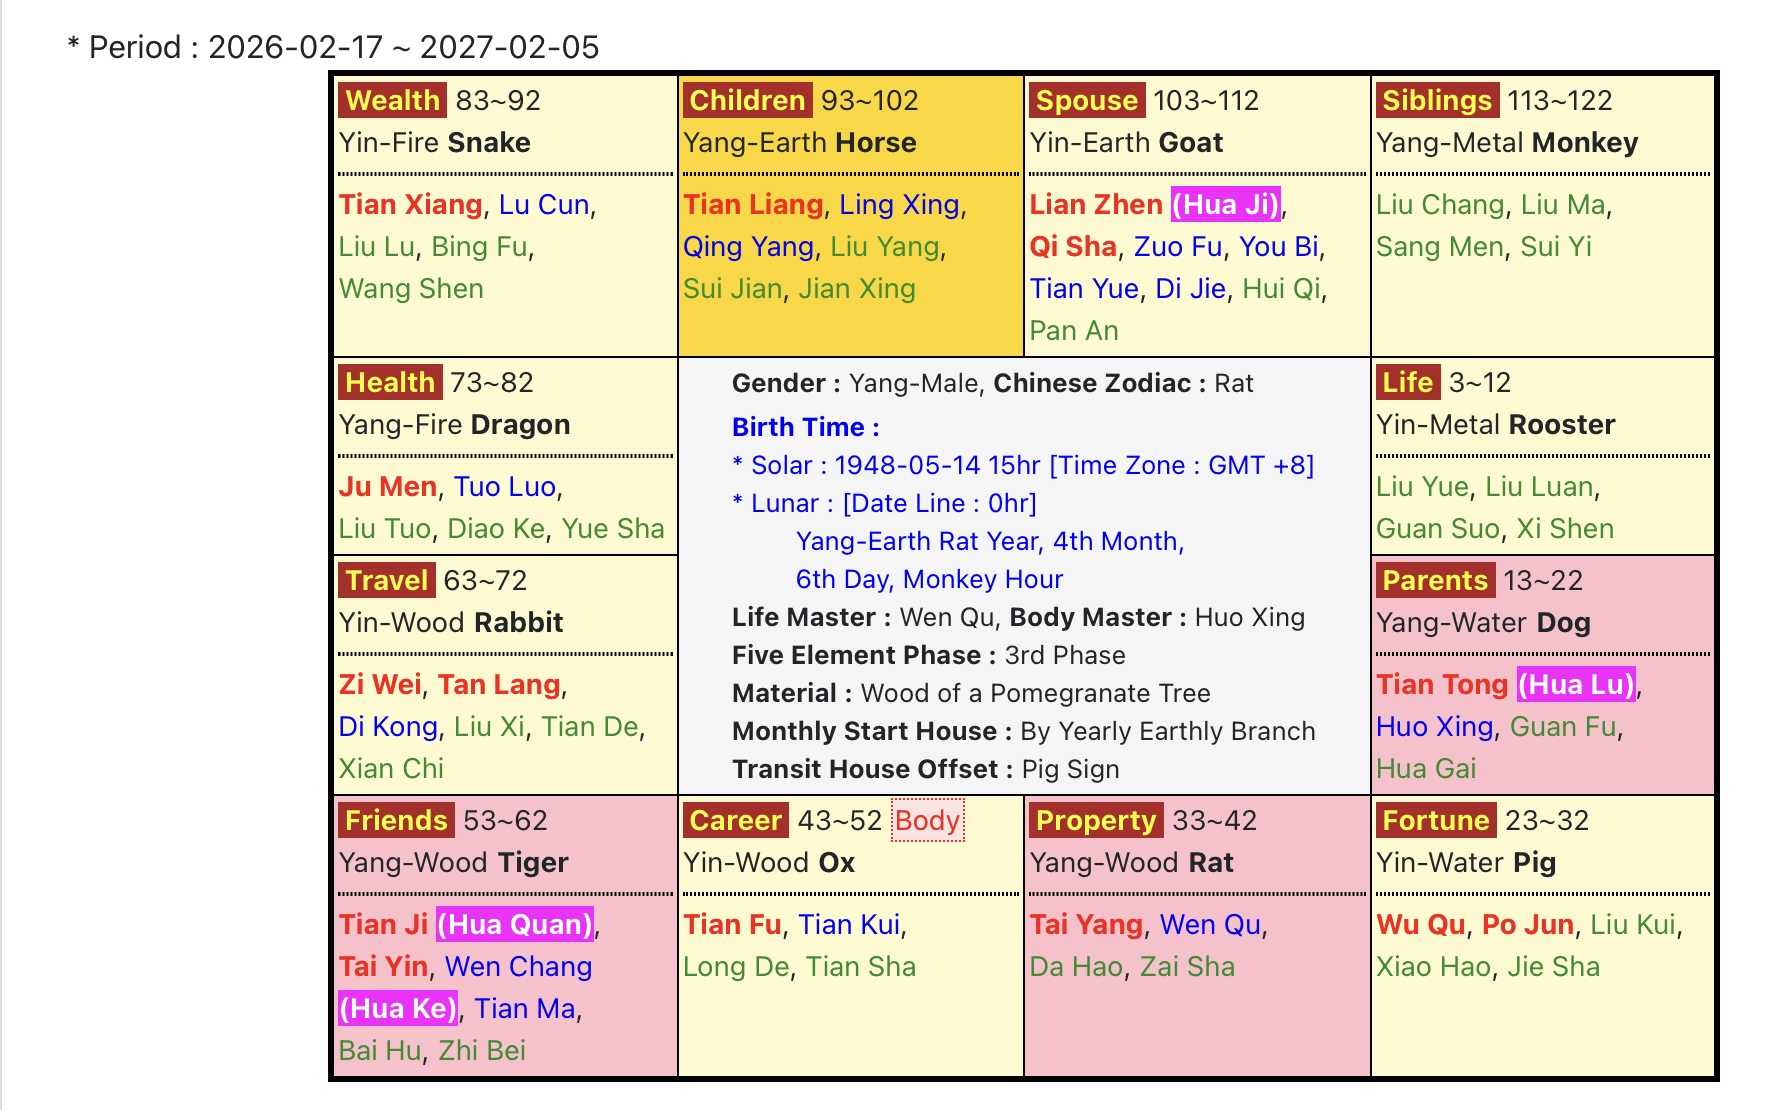Click the Career house label

tap(735, 820)
